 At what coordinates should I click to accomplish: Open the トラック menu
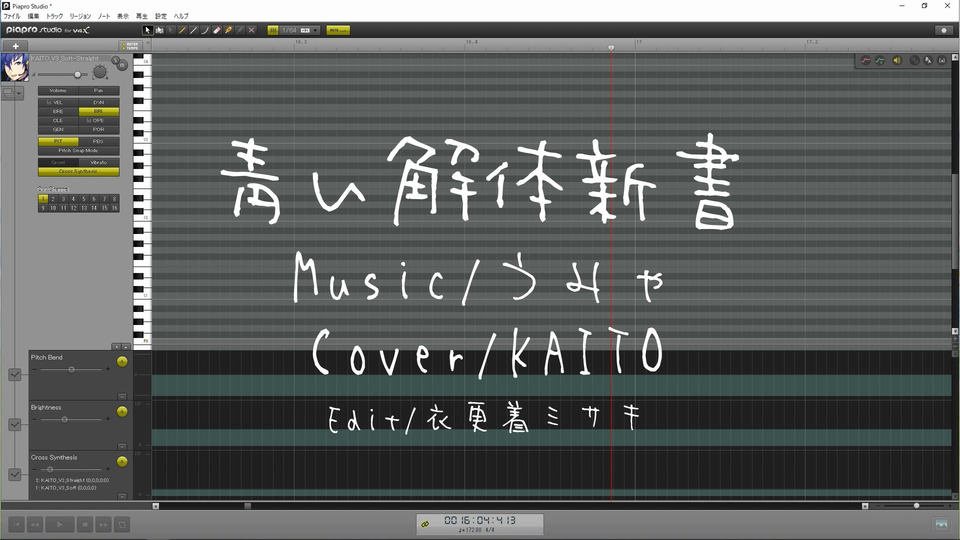click(54, 17)
